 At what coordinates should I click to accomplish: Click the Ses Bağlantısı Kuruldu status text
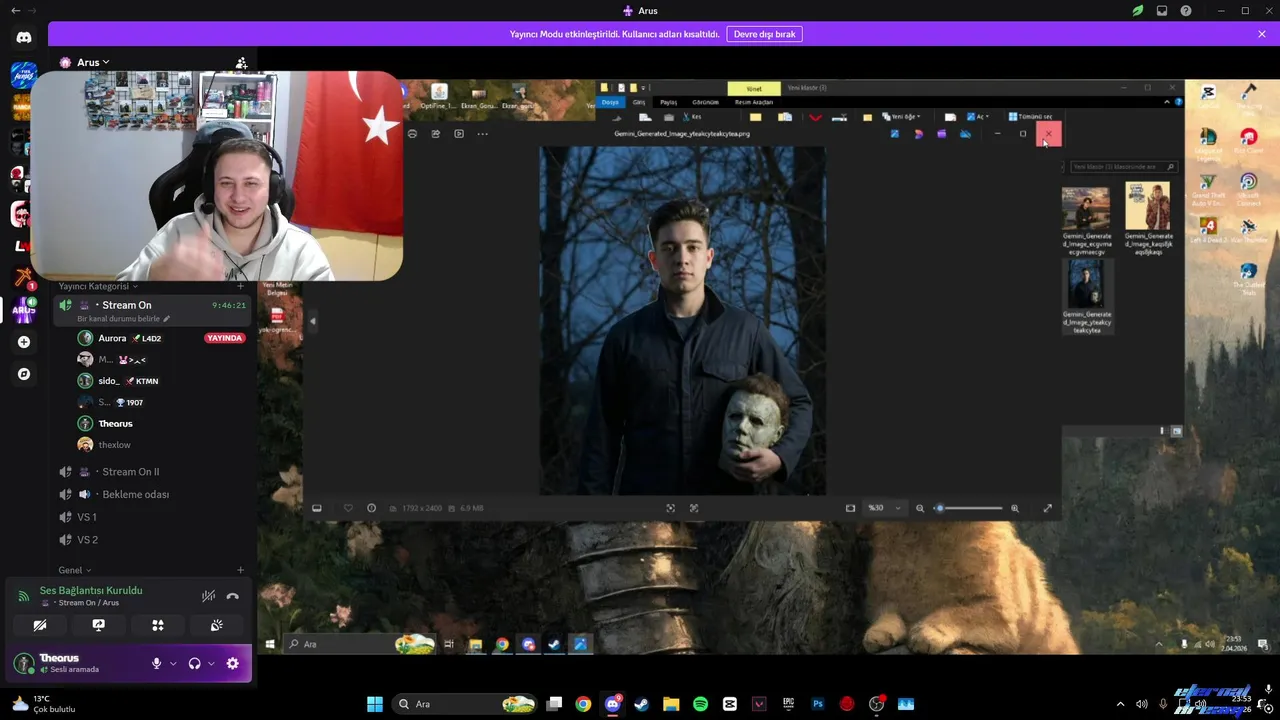[91, 590]
